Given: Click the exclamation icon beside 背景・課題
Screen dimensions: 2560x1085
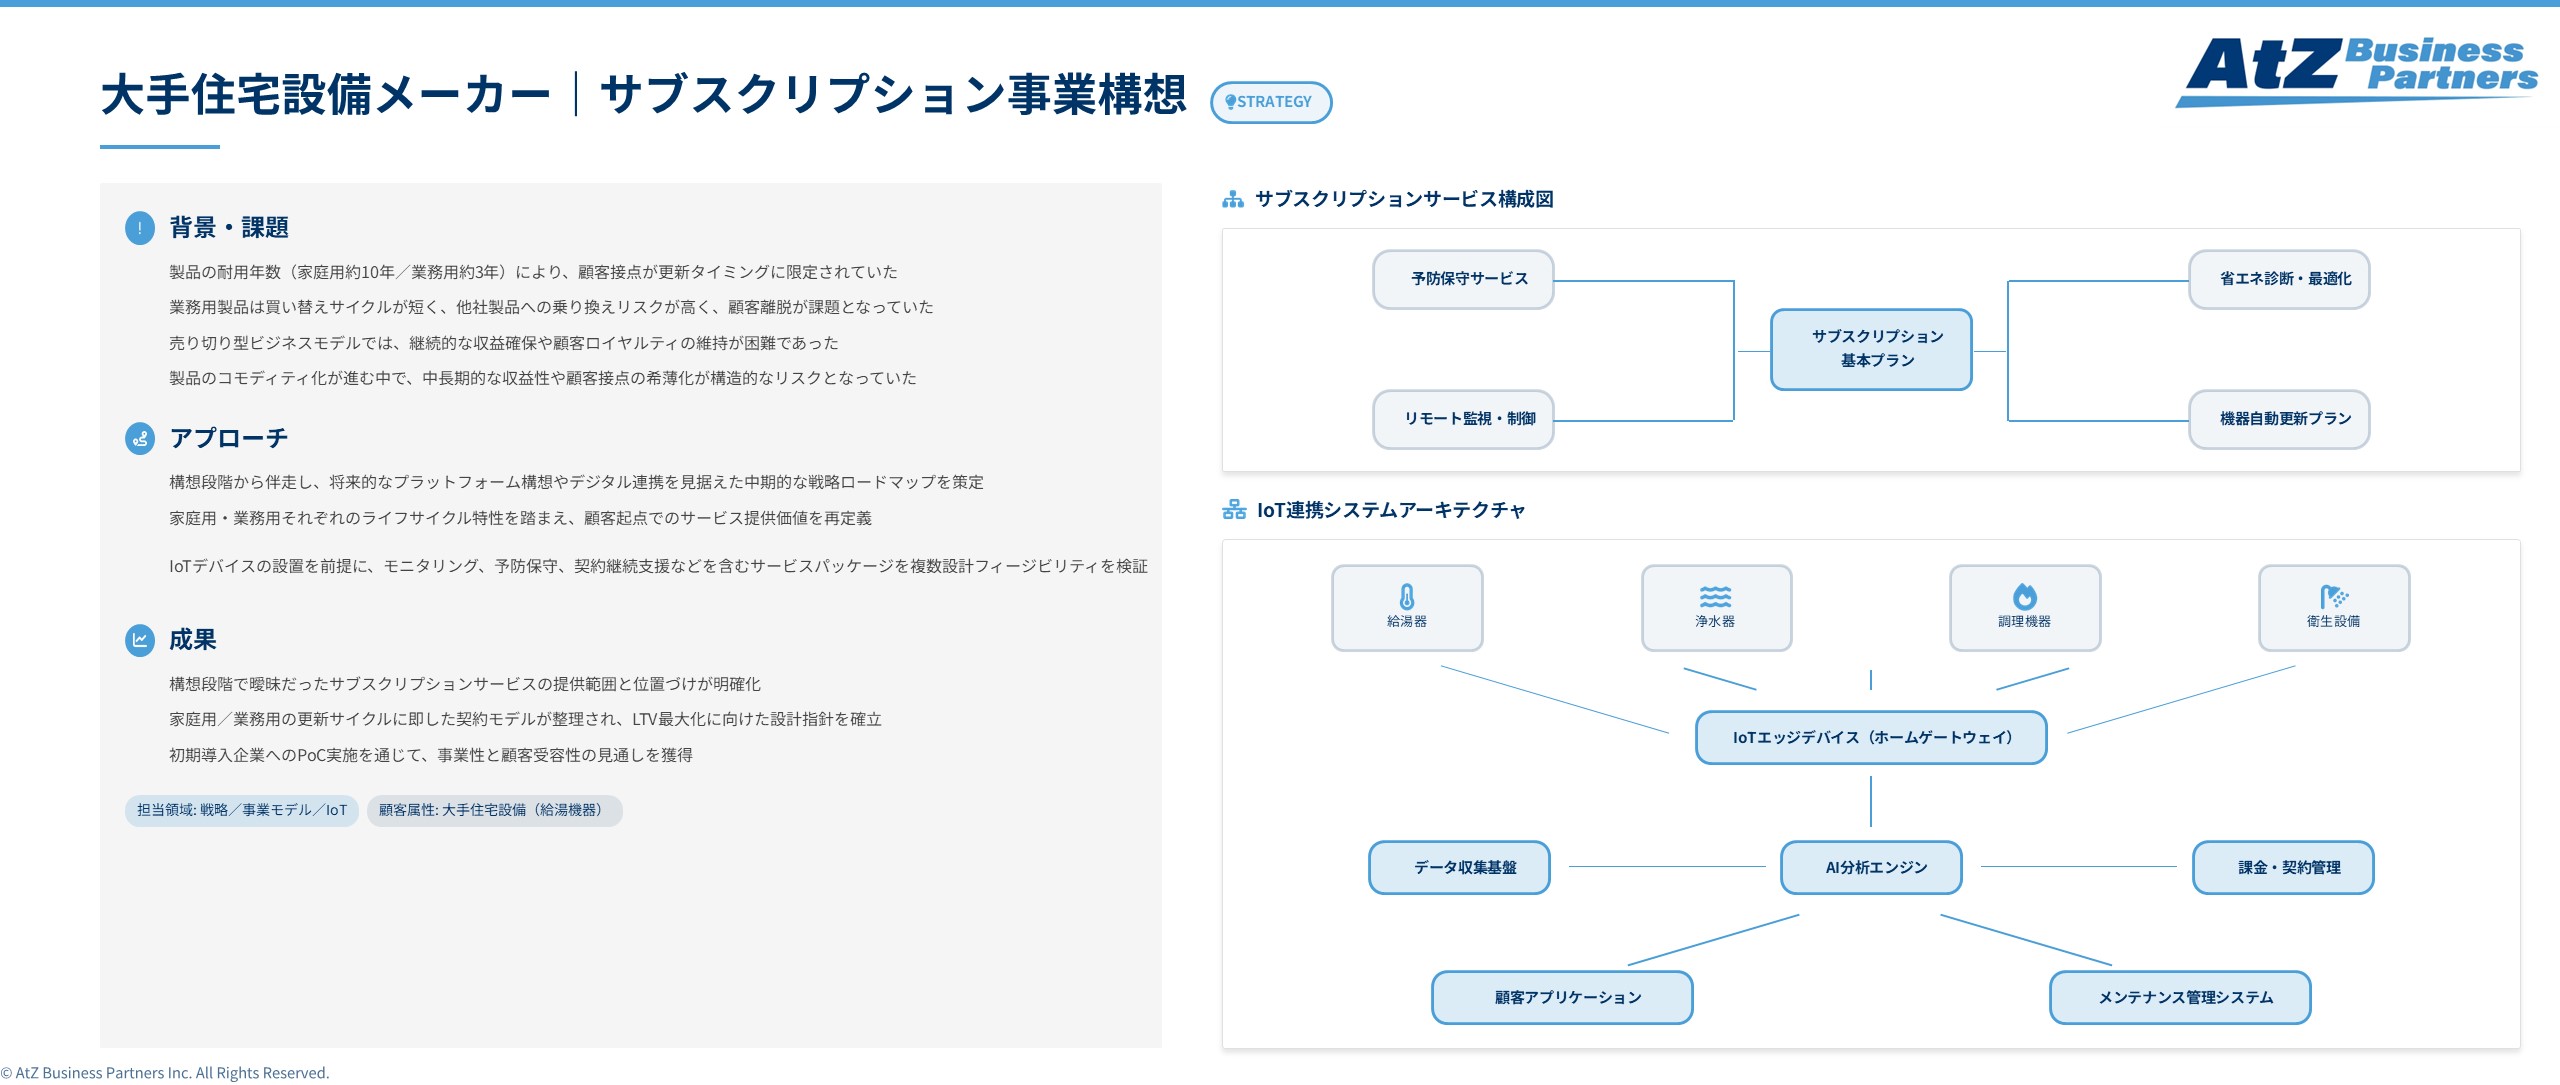Looking at the screenshot, I should point(139,227).
